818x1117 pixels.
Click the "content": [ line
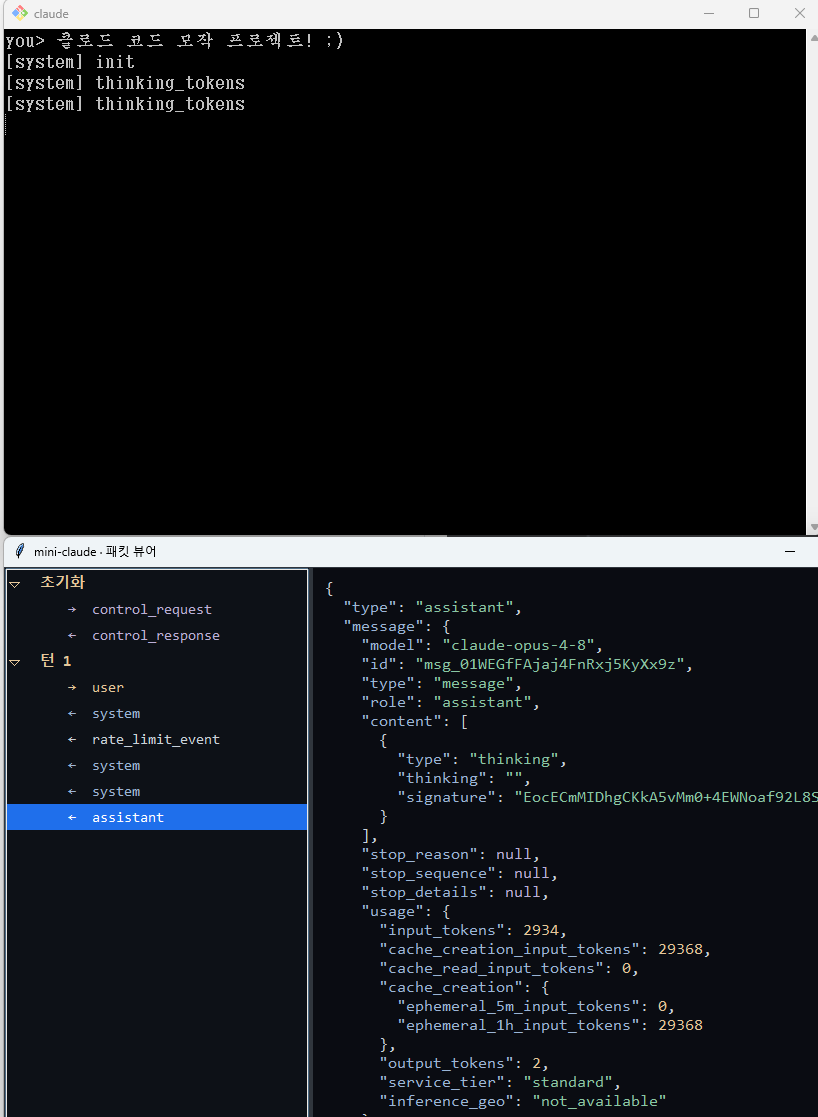415,722
